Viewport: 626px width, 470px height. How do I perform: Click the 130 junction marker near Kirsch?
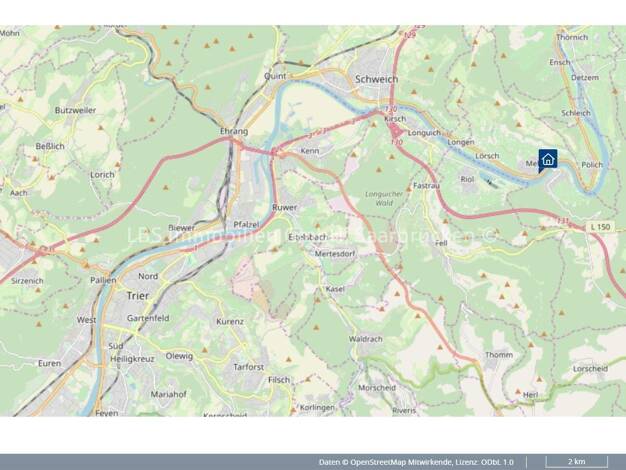391,109
